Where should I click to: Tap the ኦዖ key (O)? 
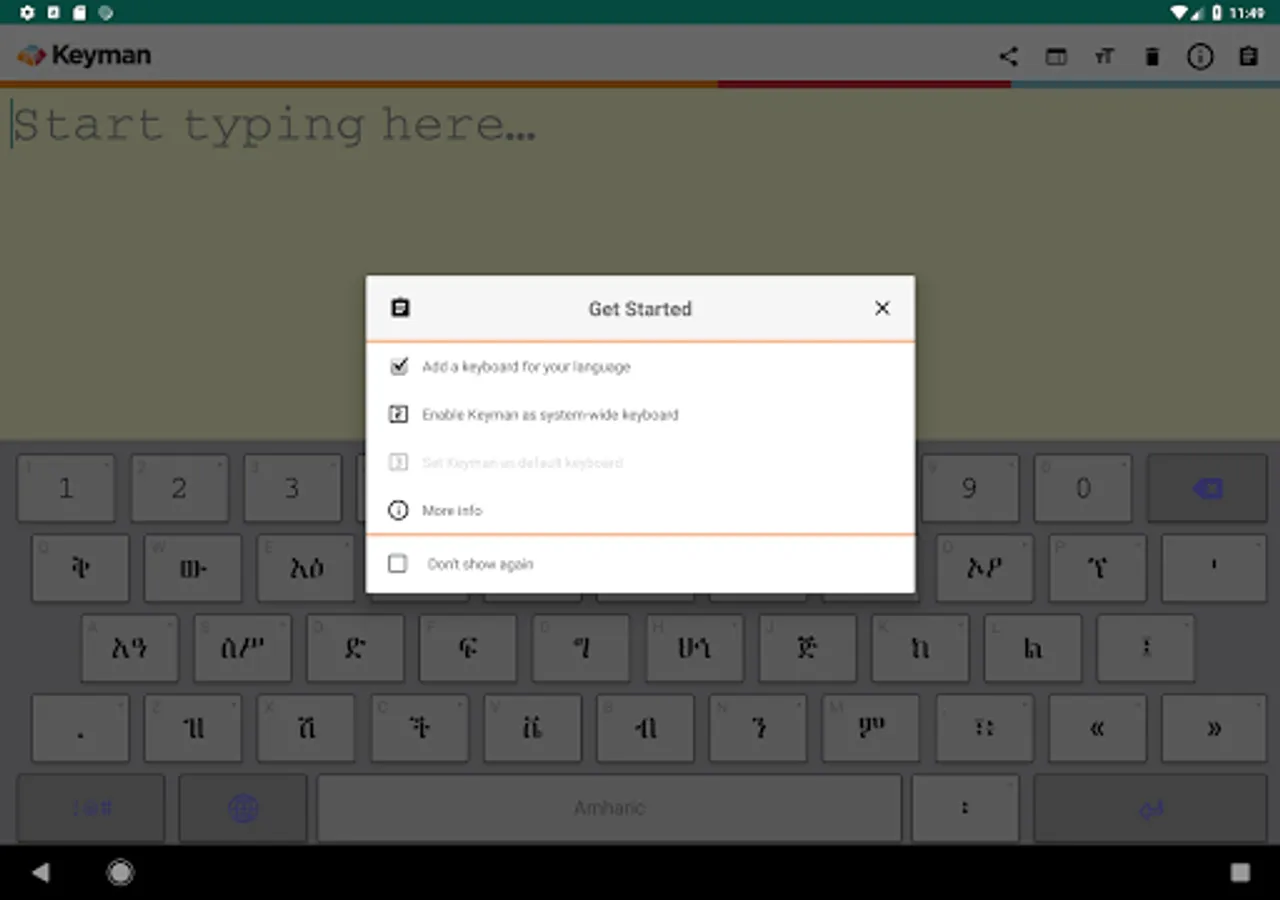tap(984, 568)
